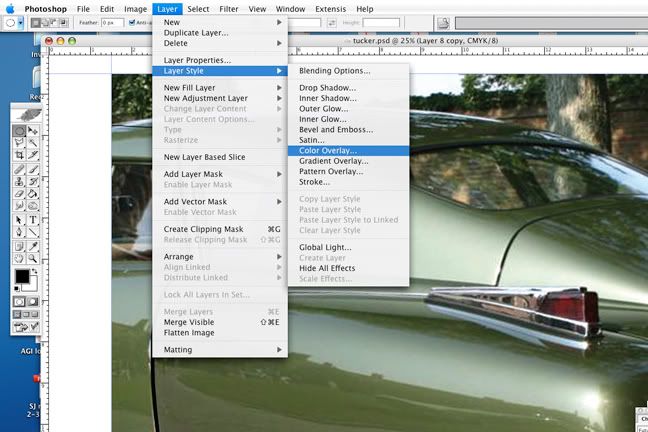Open the Filter menu
Image resolution: width=648 pixels, height=432 pixels.
pos(229,9)
